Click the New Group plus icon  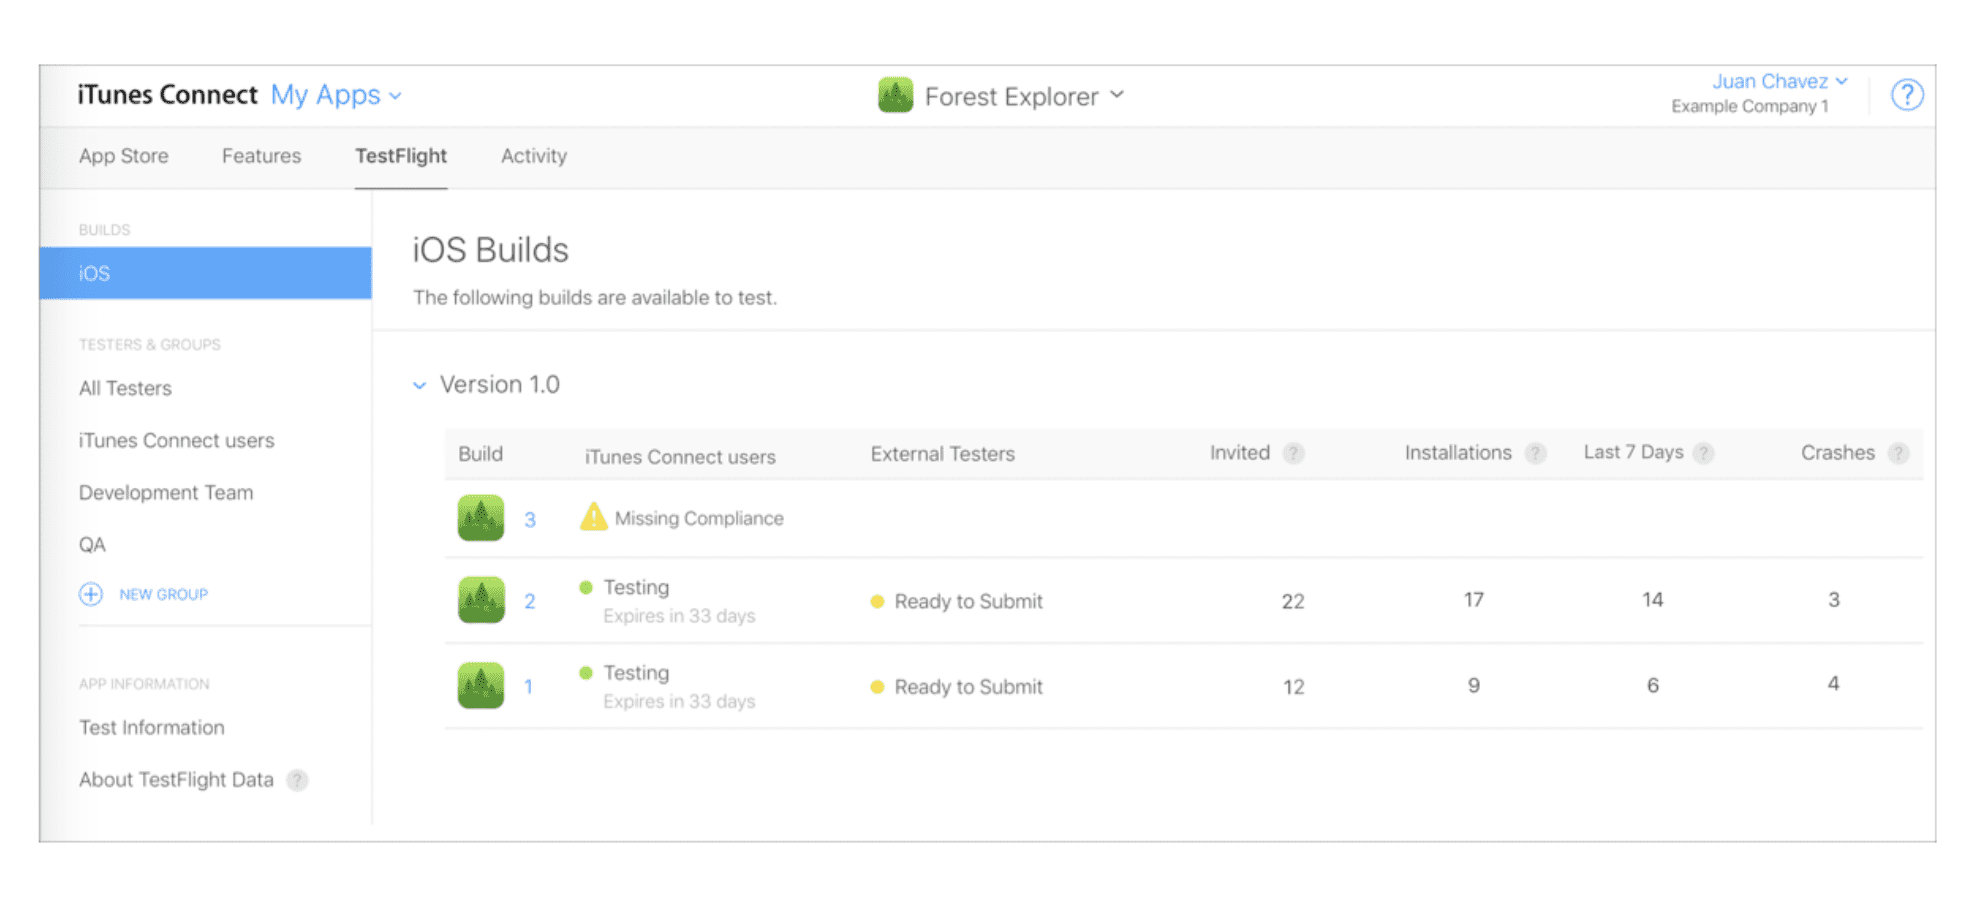(91, 594)
